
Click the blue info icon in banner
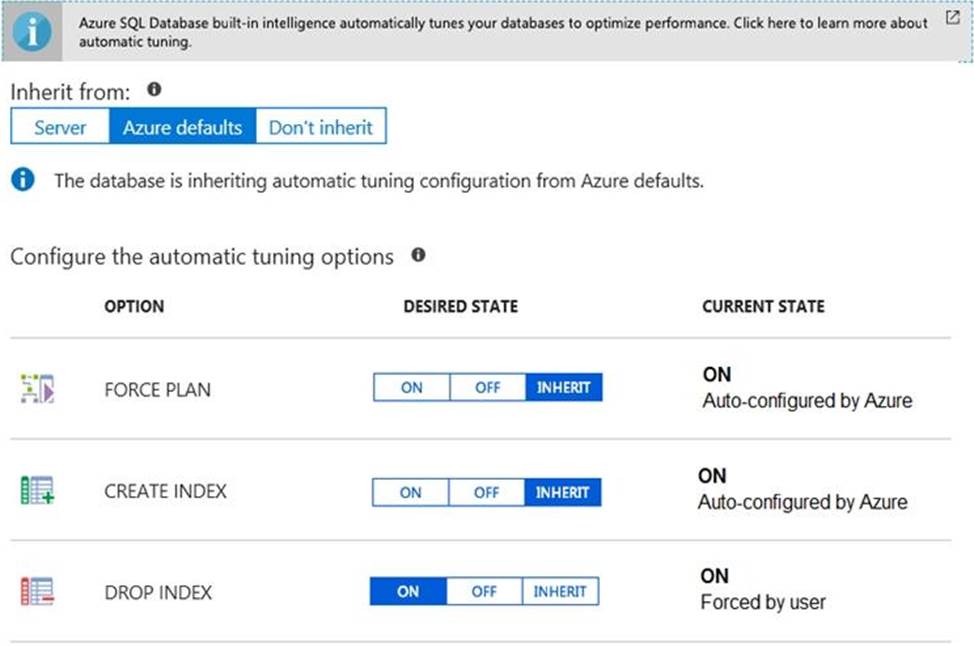35,31
